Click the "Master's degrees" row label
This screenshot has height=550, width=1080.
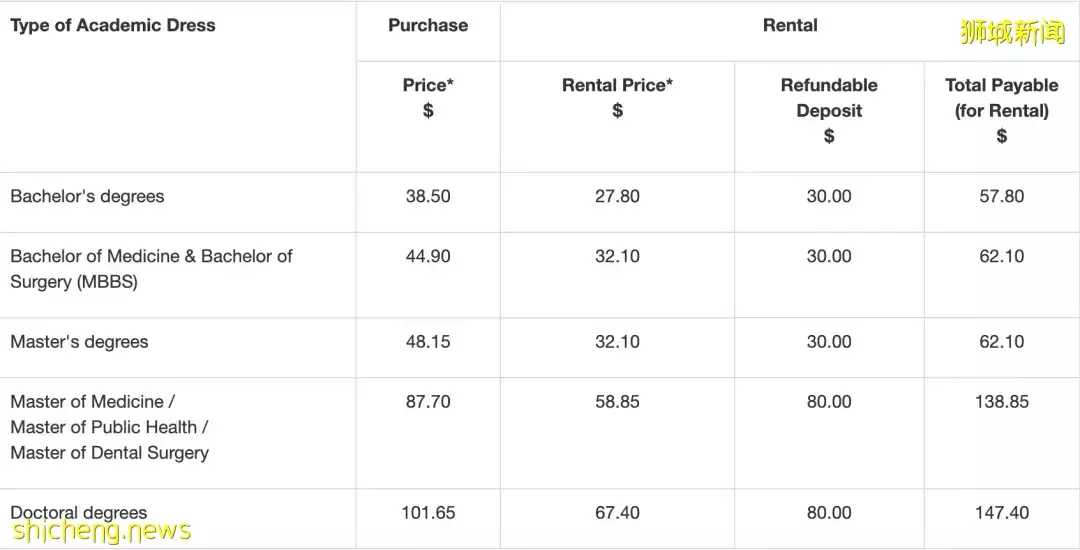click(x=79, y=342)
